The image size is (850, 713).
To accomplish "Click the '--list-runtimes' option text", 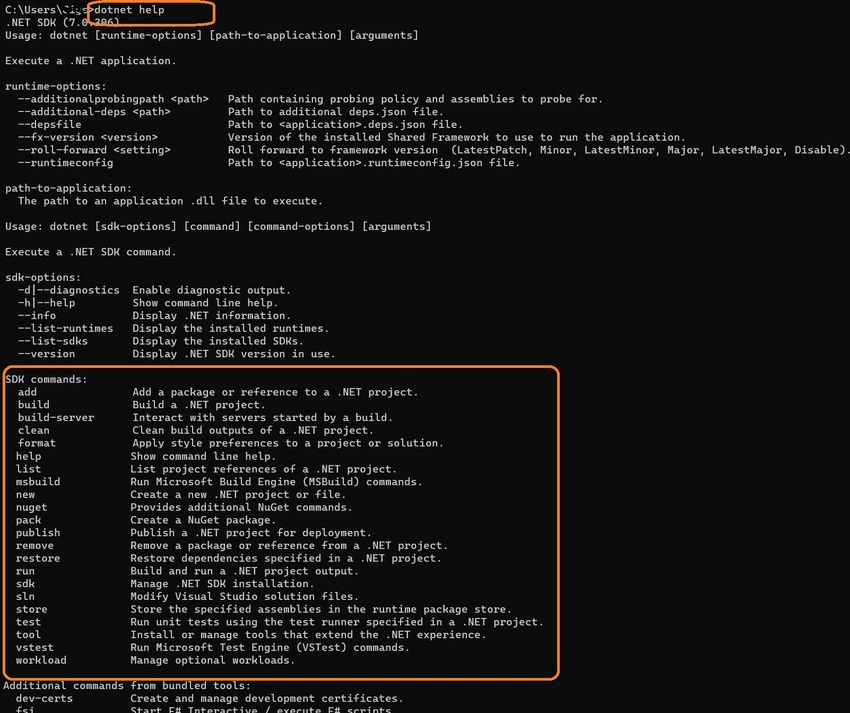I will coord(66,328).
